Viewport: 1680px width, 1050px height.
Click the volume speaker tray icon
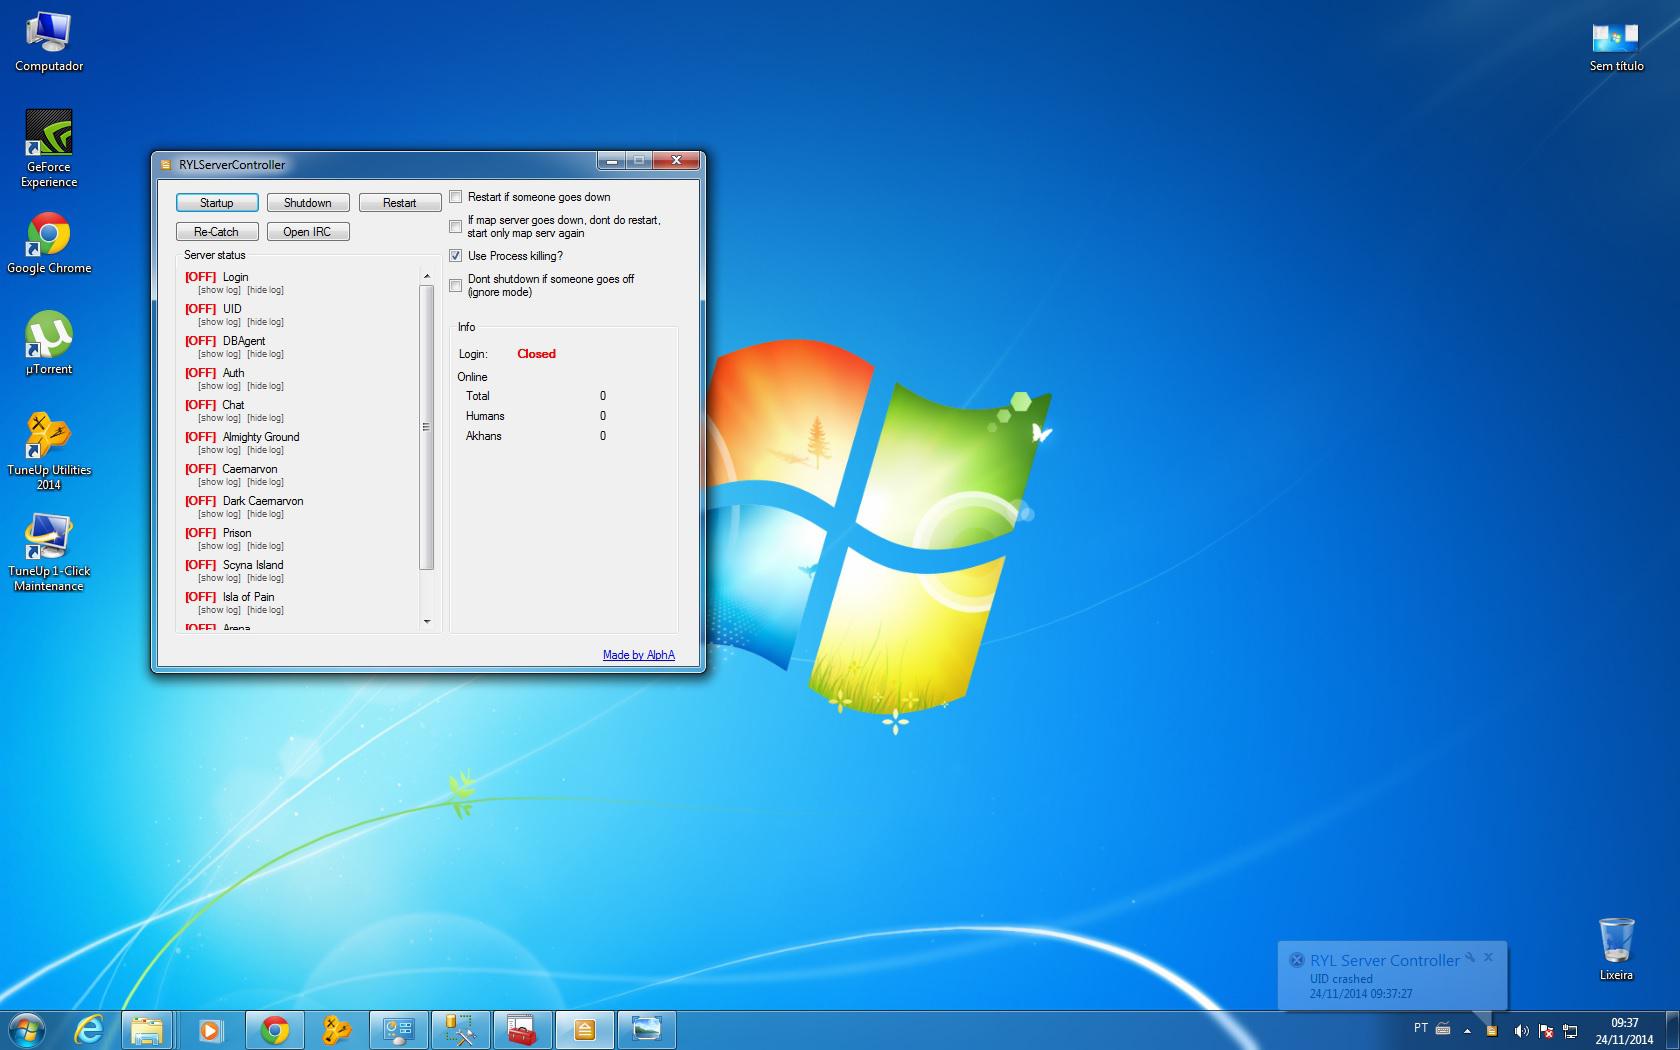click(x=1520, y=1030)
